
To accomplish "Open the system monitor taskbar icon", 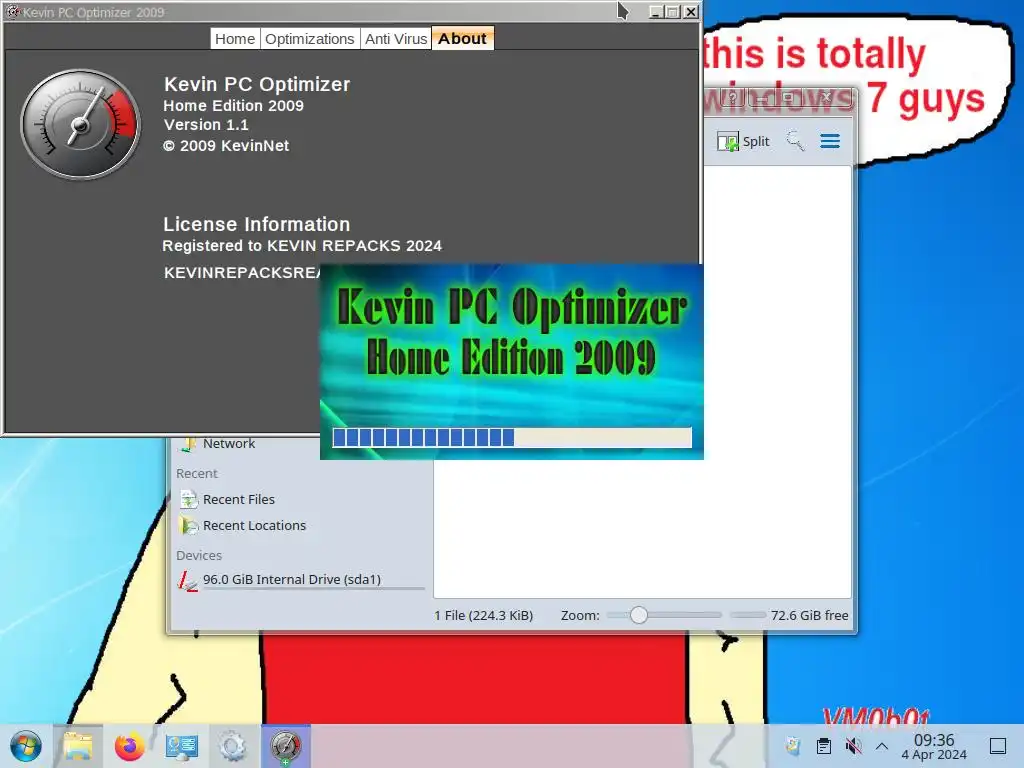I will click(182, 746).
